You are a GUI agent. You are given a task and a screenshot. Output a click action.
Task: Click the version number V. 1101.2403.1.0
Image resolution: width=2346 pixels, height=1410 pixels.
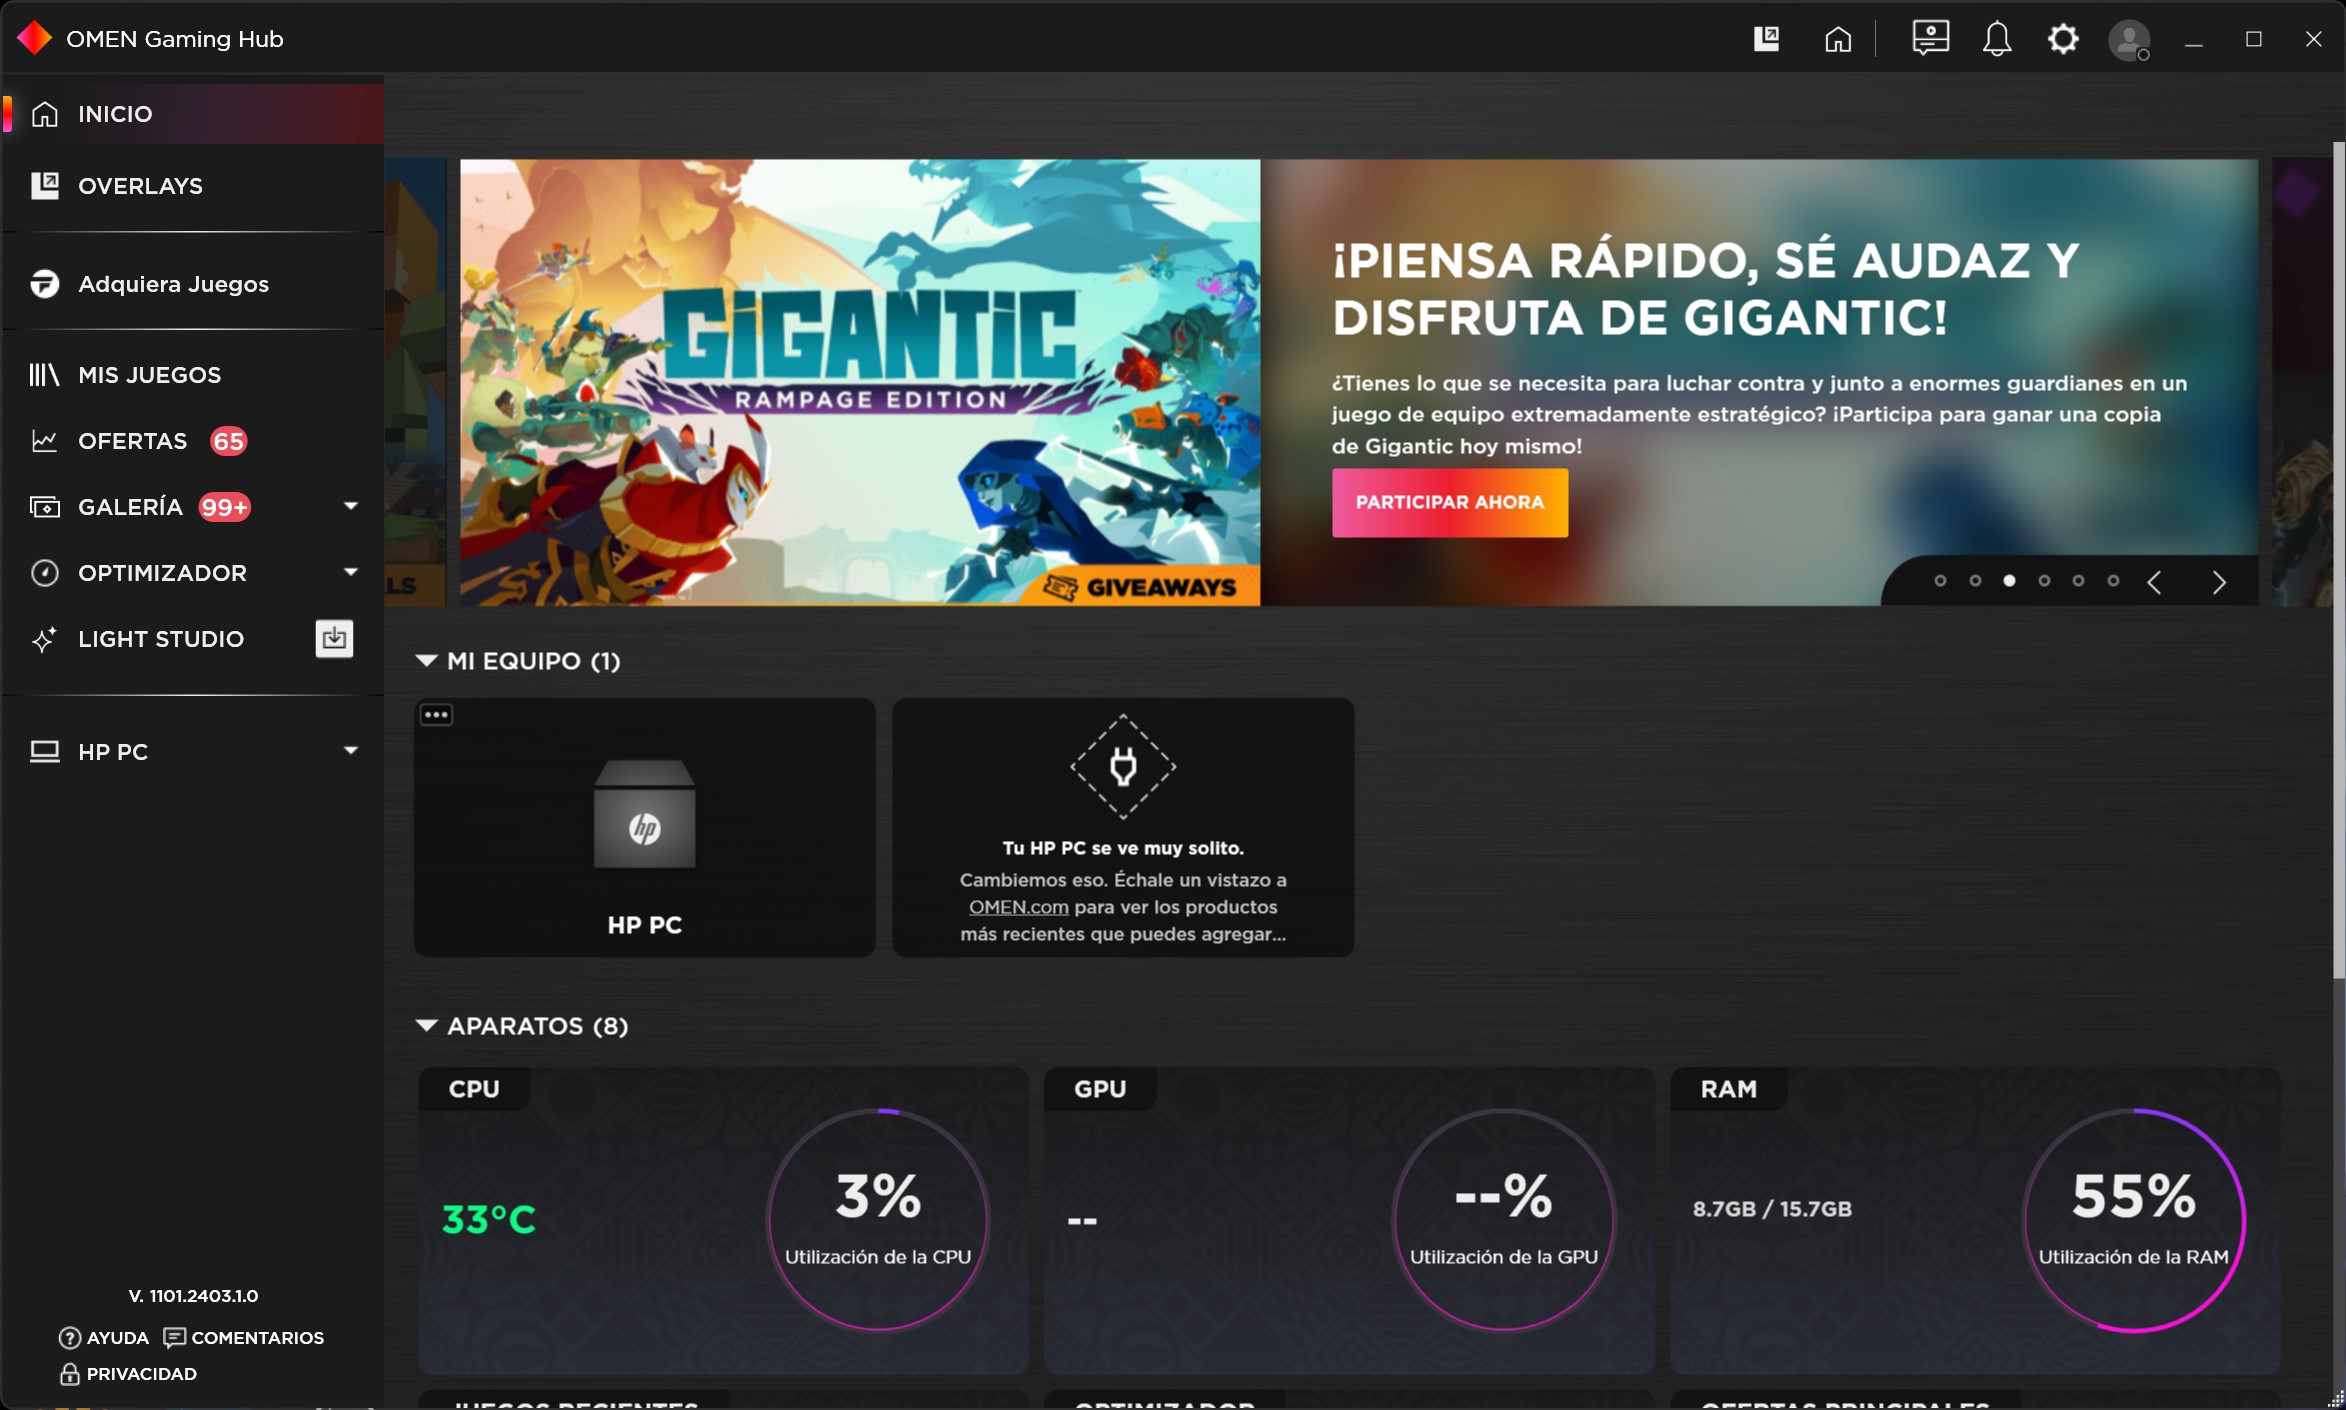pyautogui.click(x=193, y=1295)
